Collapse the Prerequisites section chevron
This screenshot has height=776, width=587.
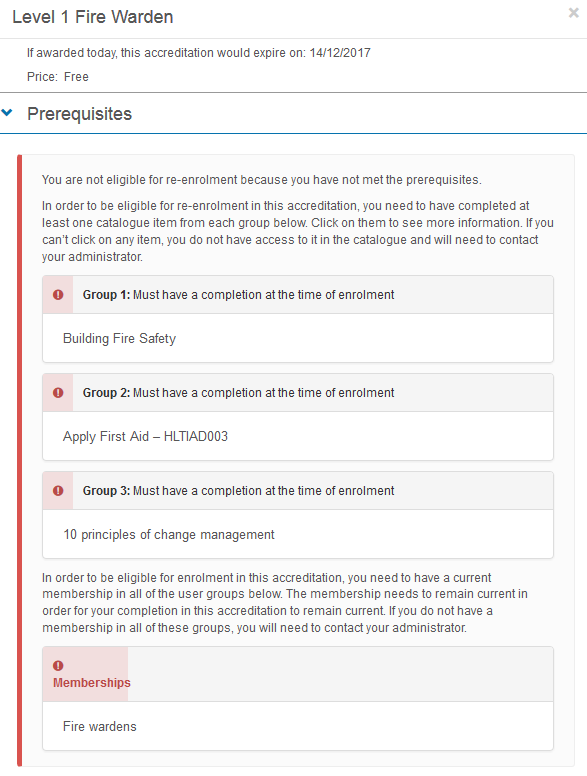pyautogui.click(x=7, y=113)
